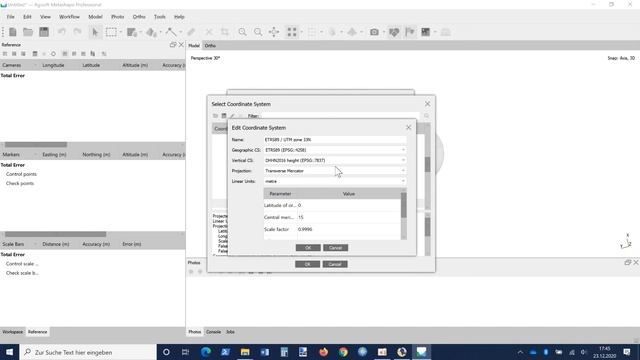
Task: Confirm Edit Coordinate System with OK
Action: coord(308,248)
